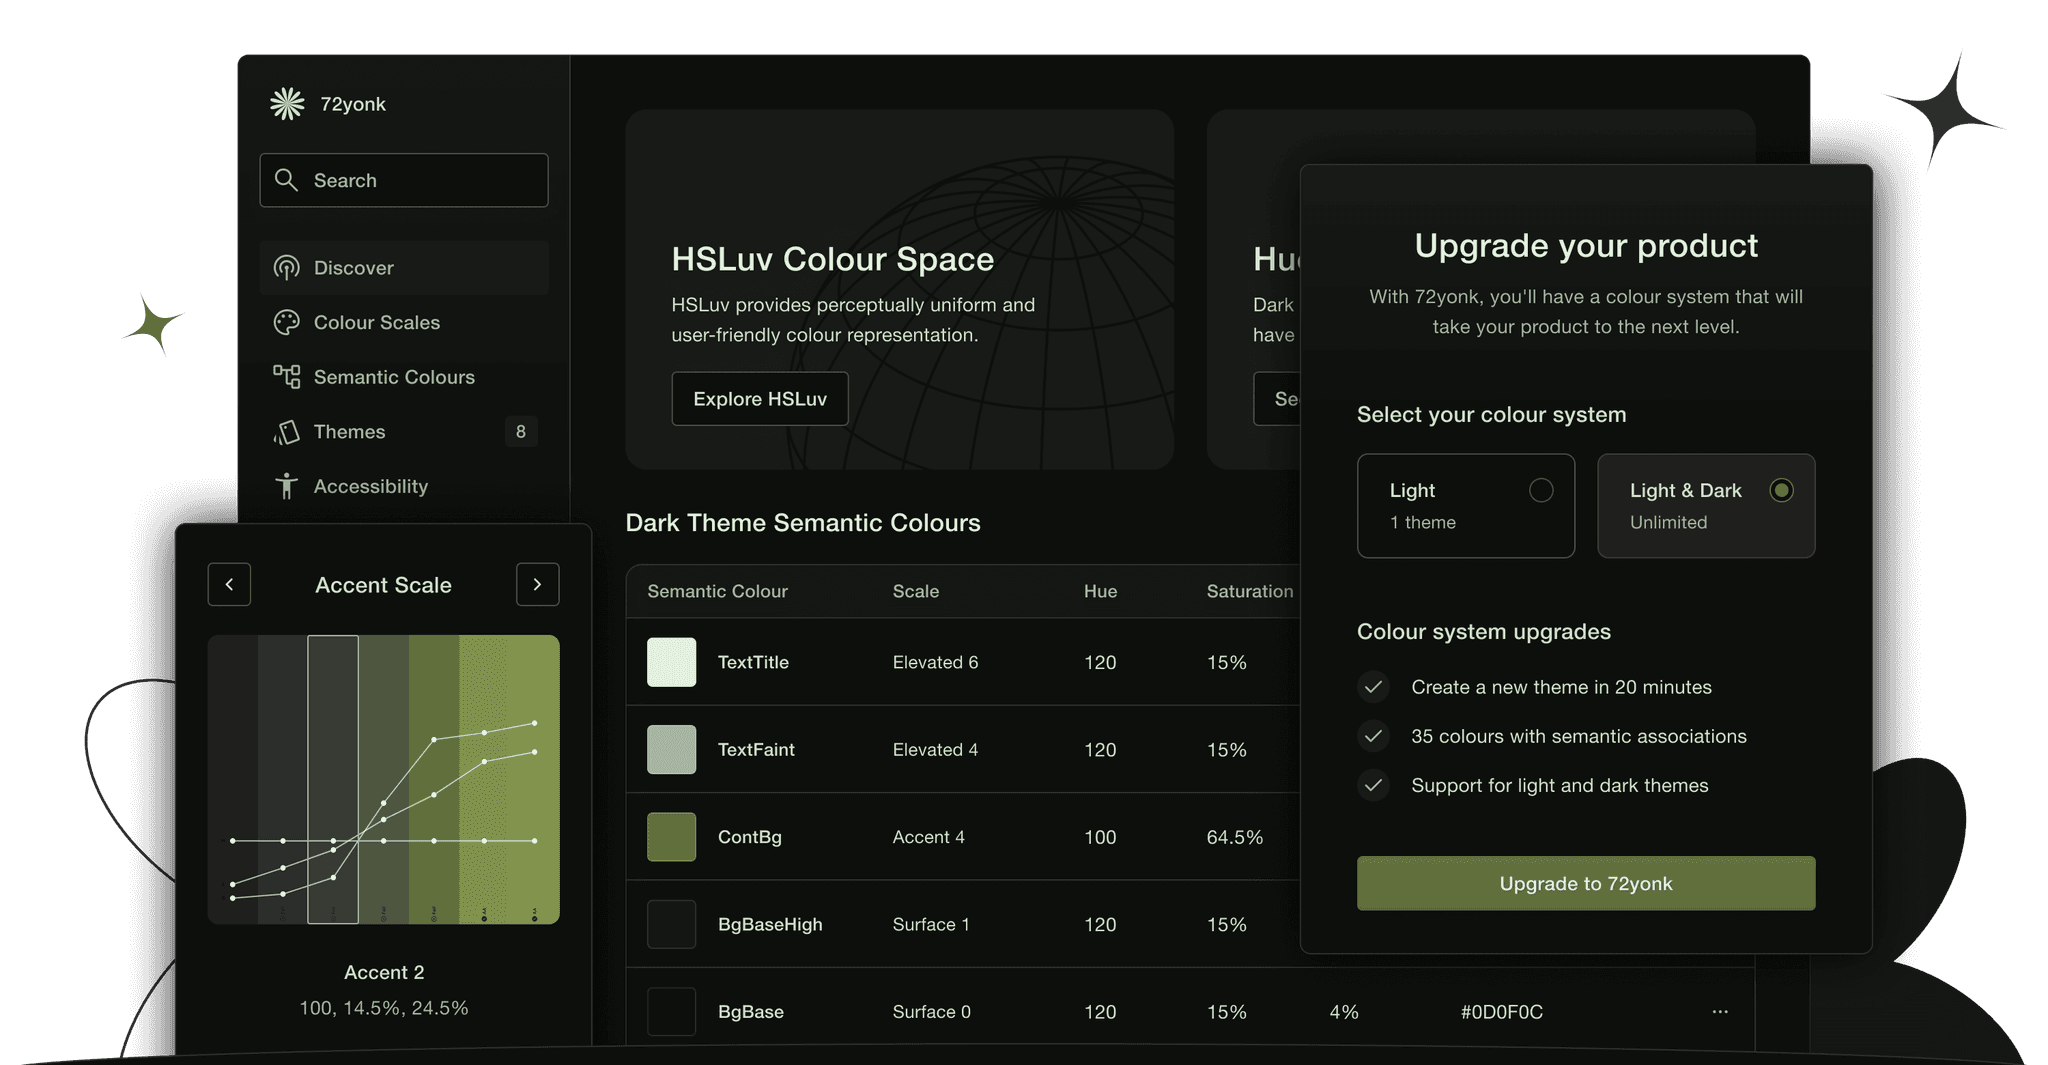Click the TextTitle row name
Screen dimensions: 2048x1065
(x=753, y=662)
